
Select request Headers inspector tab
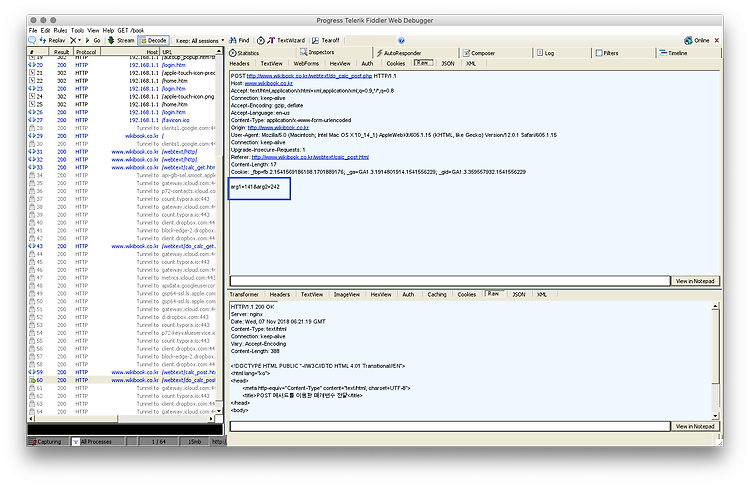point(240,64)
